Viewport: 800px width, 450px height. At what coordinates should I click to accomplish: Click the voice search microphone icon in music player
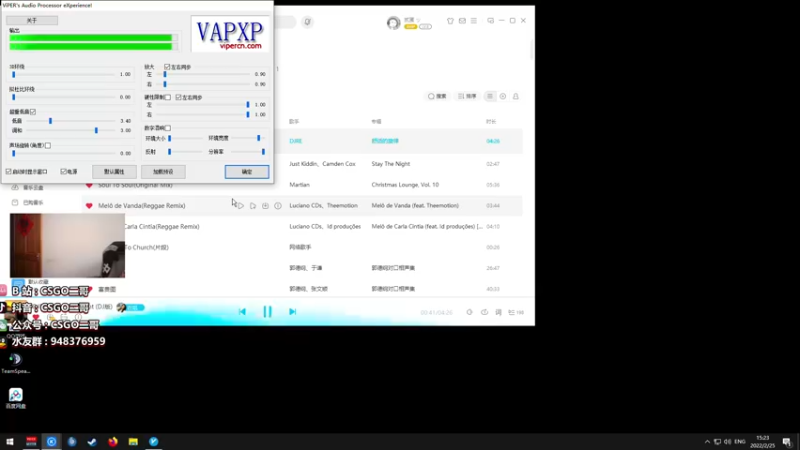(x=307, y=22)
